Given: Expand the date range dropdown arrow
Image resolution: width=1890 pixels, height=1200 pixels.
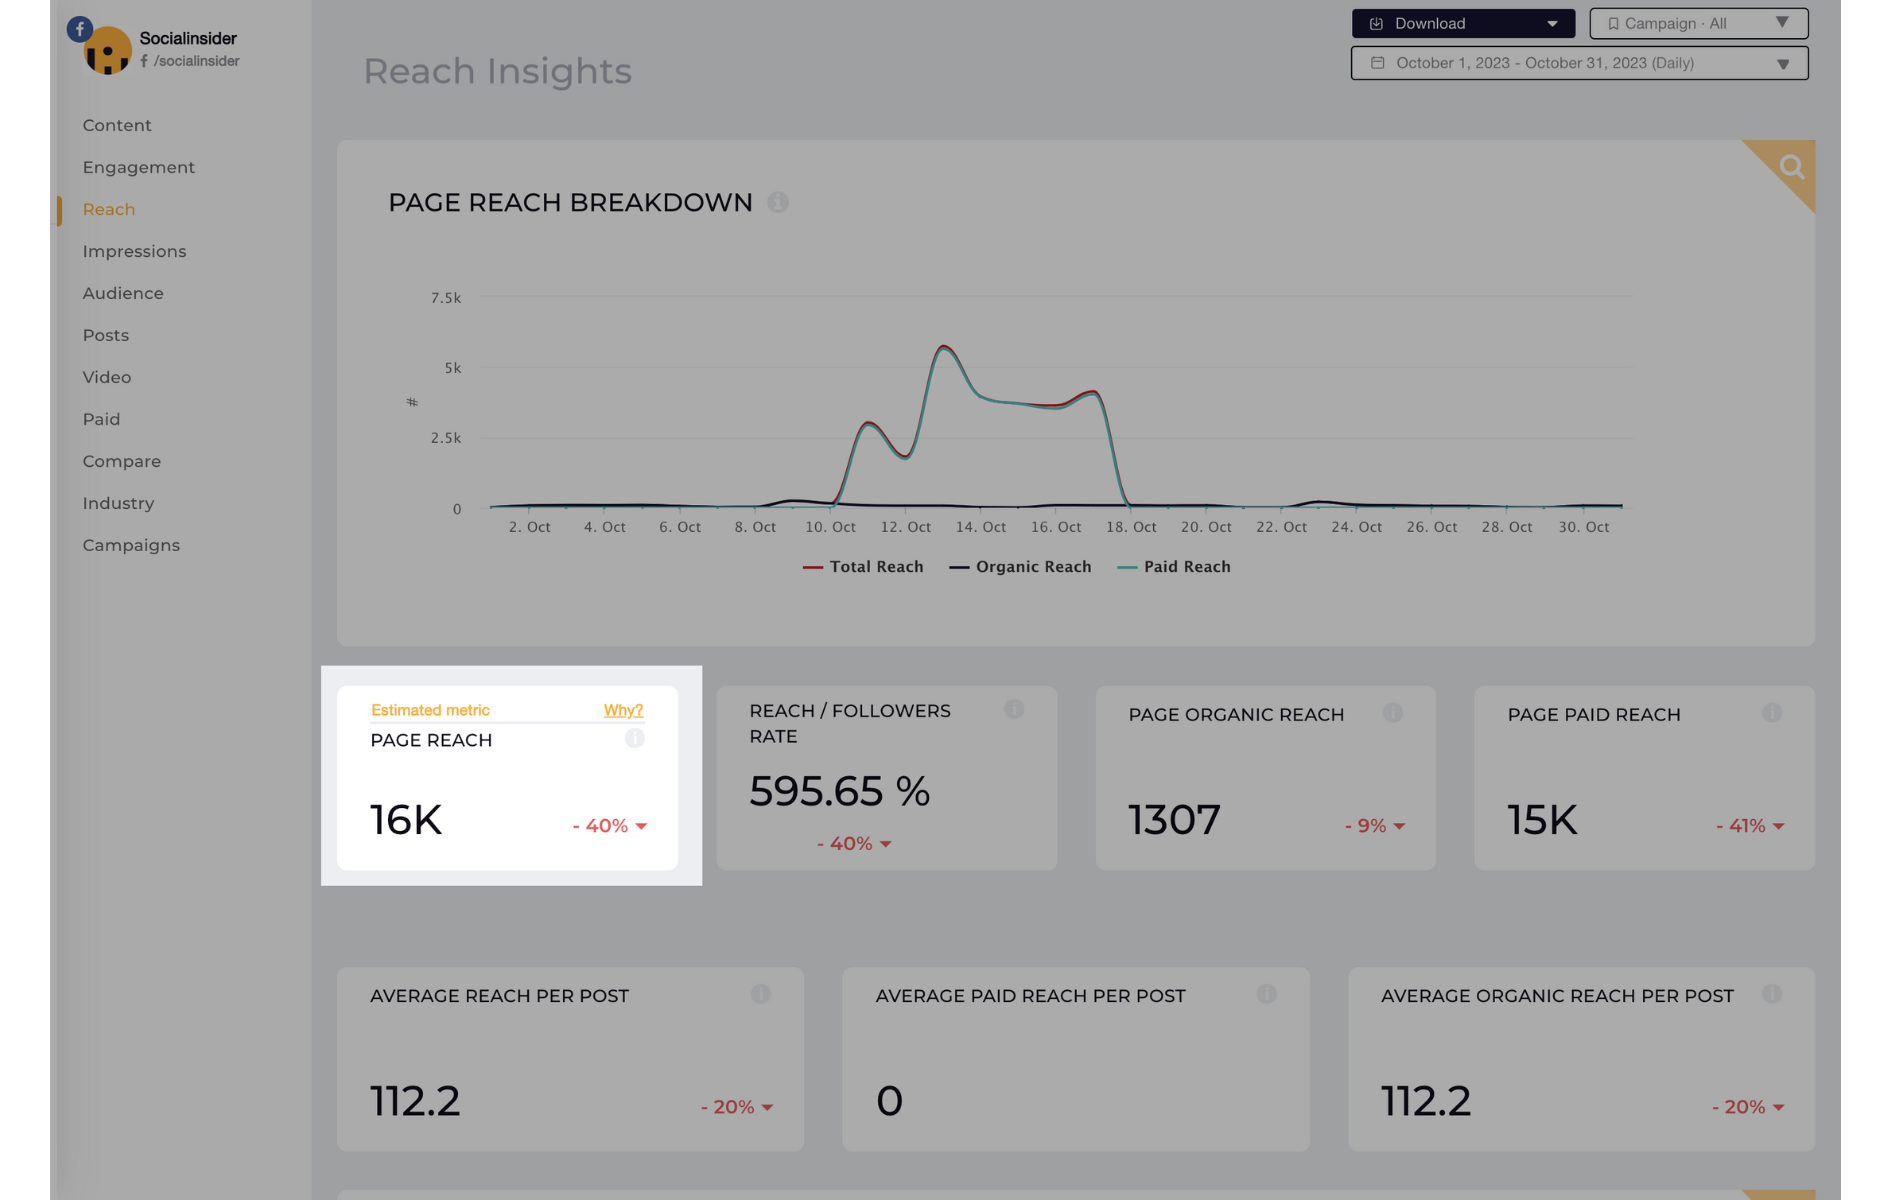Looking at the screenshot, I should pos(1783,64).
